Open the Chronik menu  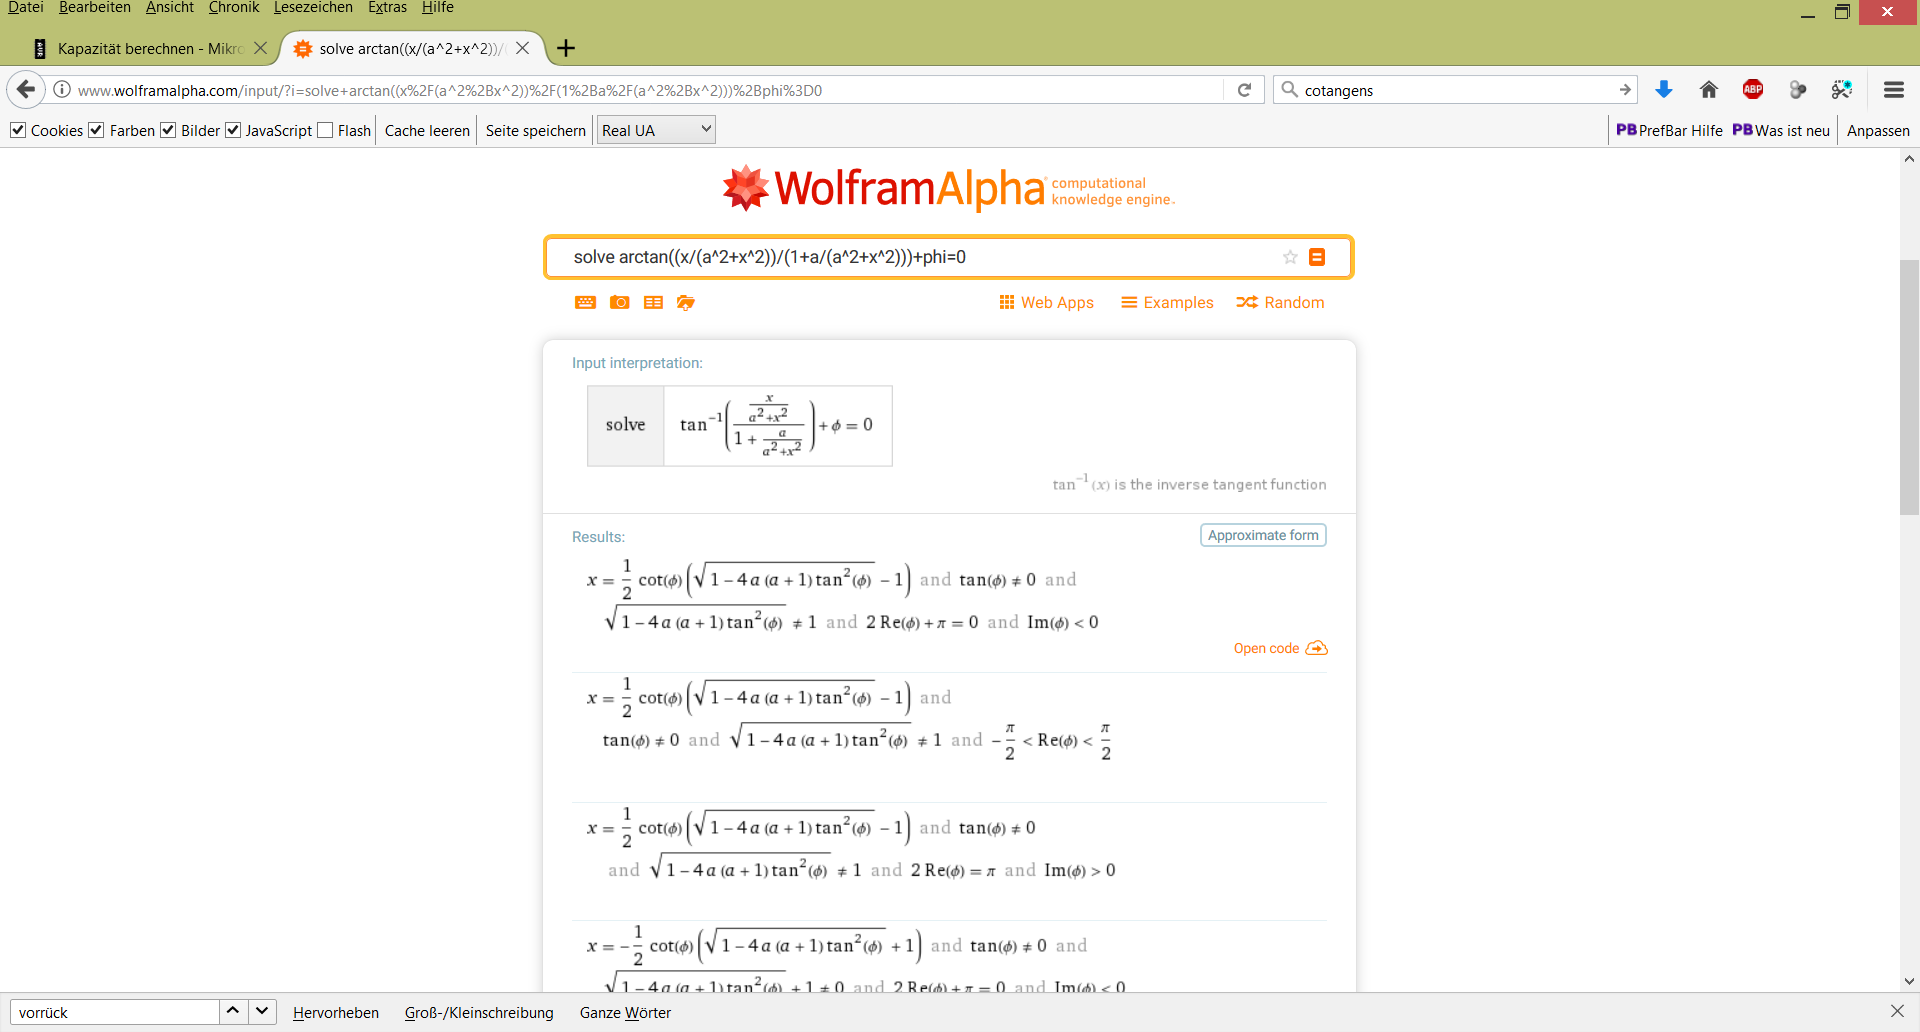234,8
